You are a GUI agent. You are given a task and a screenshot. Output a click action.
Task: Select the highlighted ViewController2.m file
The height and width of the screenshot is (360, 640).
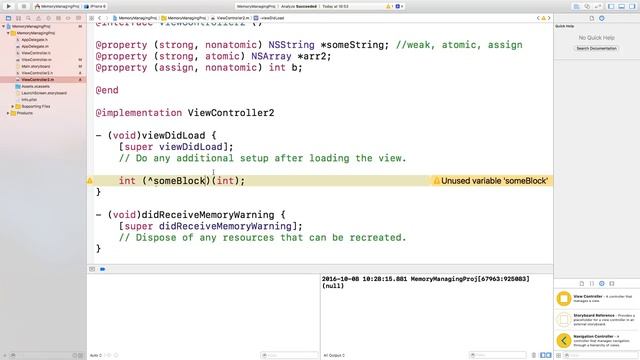point(43,80)
